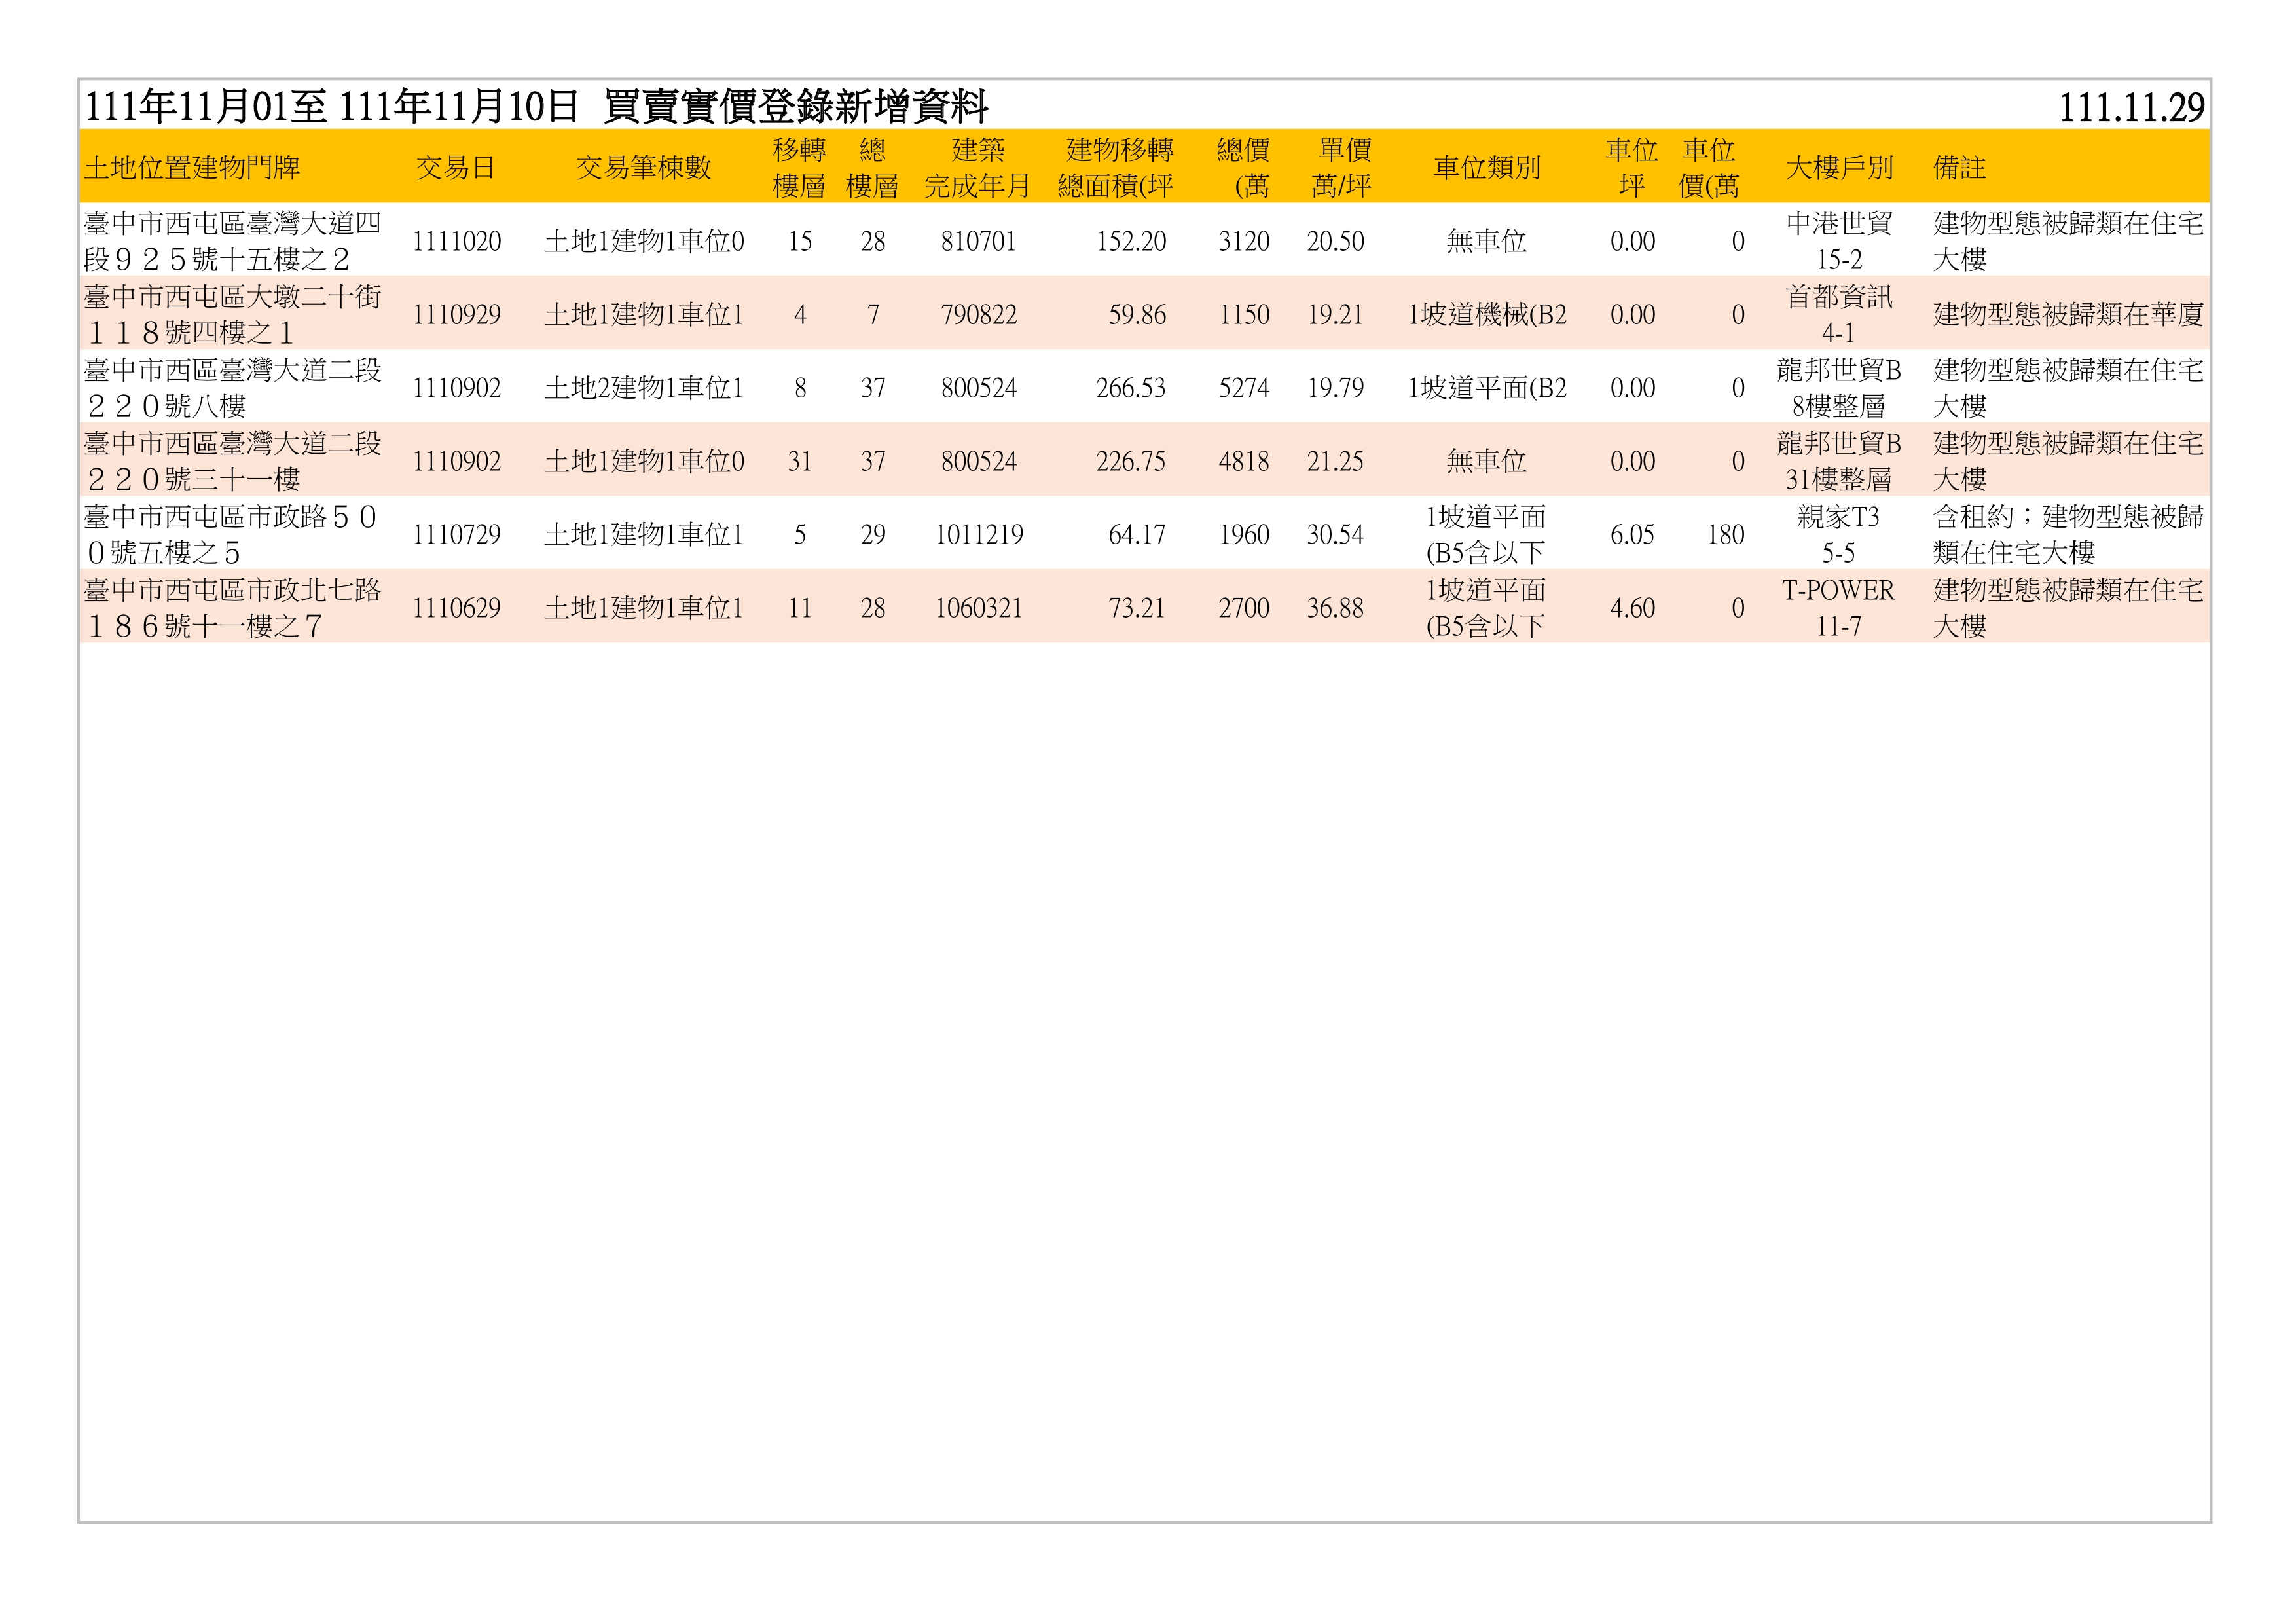
Task: Click area value 73.21
Action: point(1137,607)
